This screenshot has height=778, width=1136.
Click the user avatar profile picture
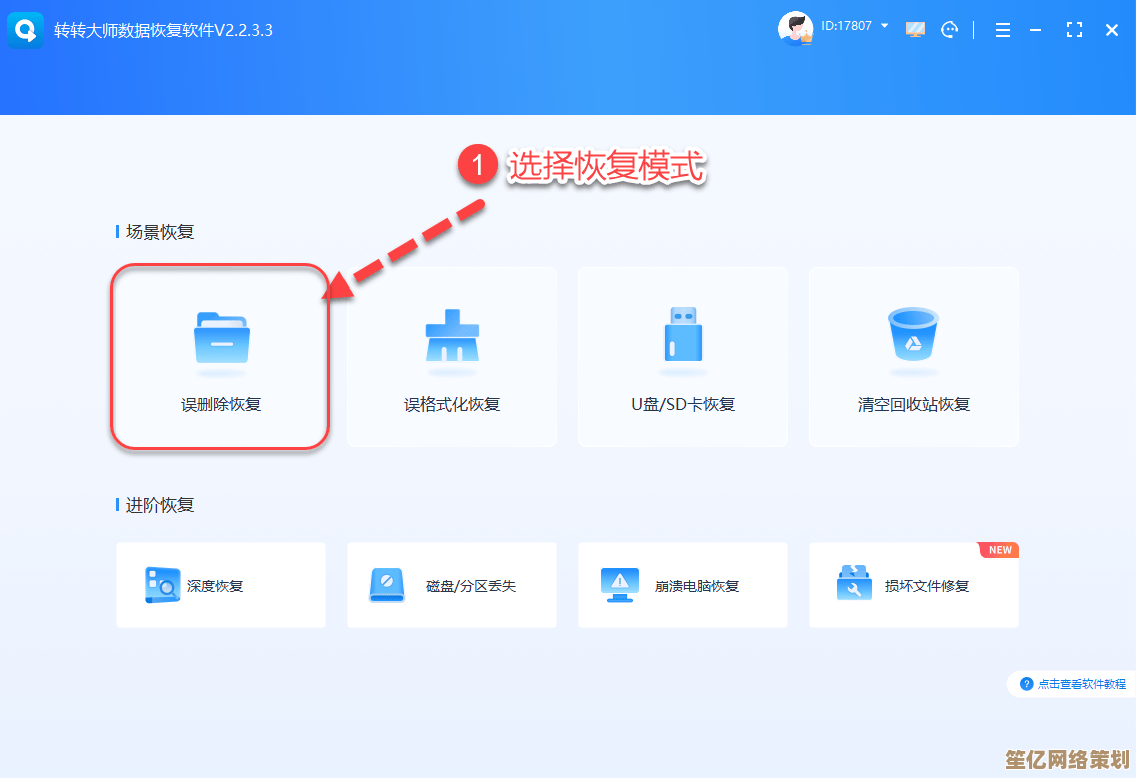796,29
